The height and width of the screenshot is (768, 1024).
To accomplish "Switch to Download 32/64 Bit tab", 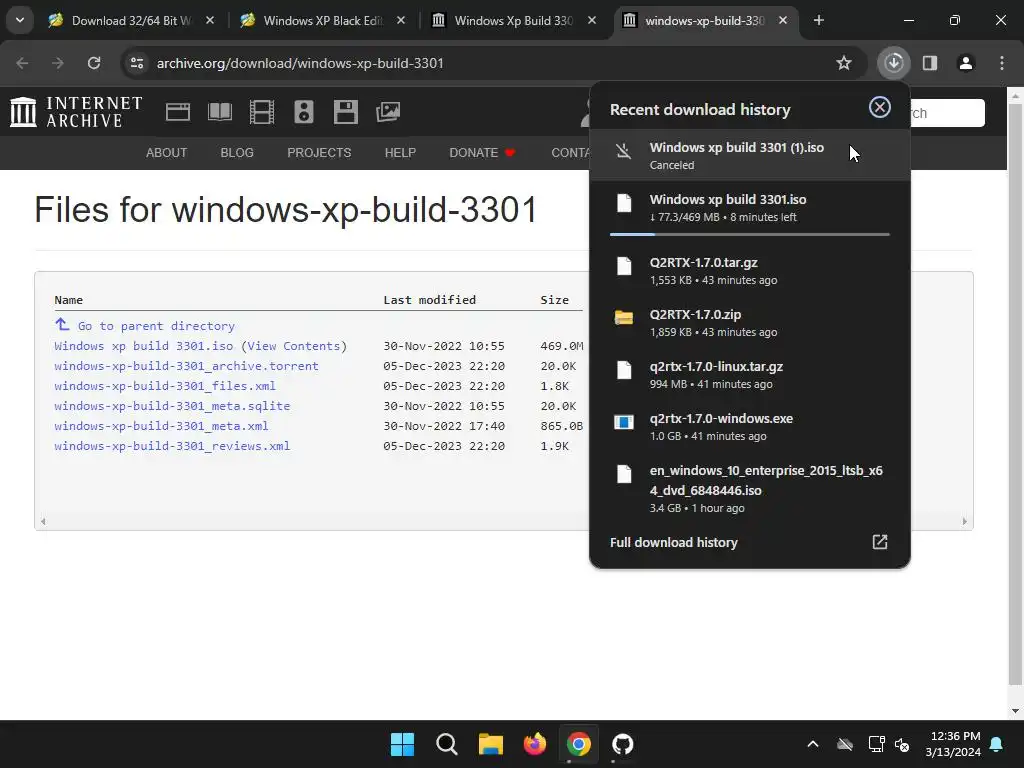I will [x=132, y=20].
